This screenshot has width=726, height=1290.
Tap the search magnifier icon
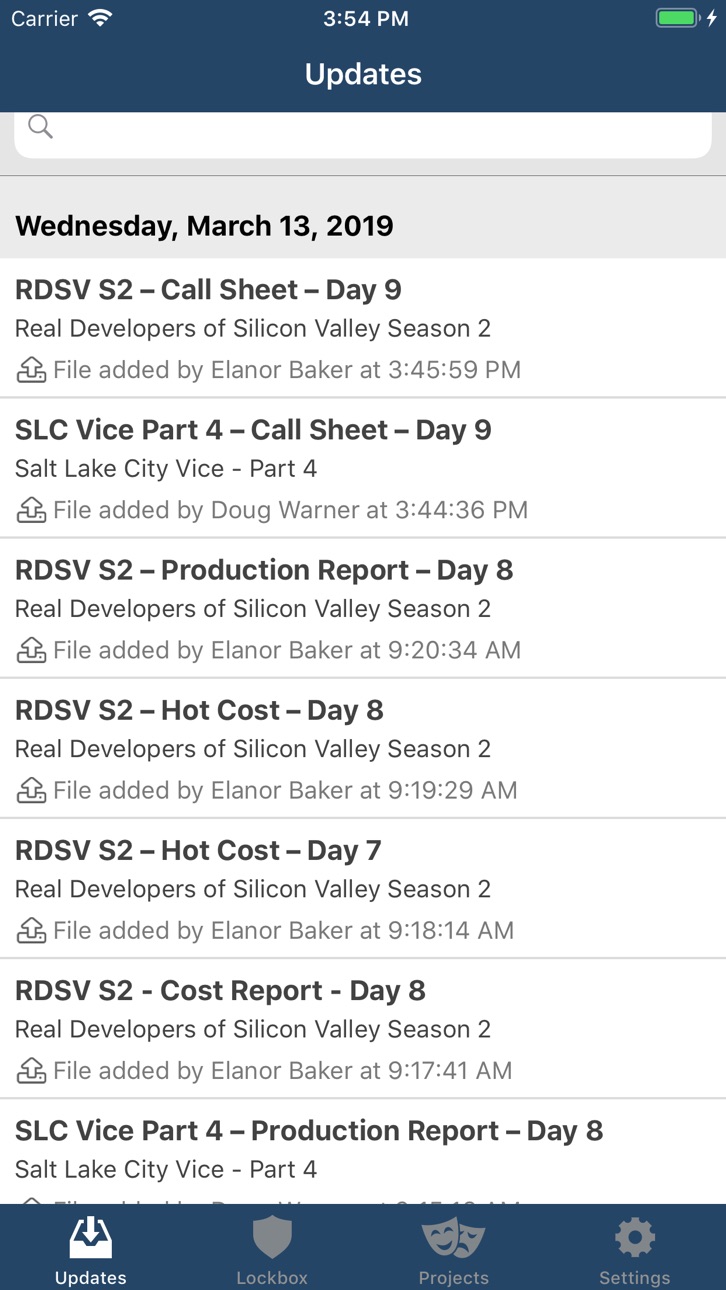click(x=40, y=126)
